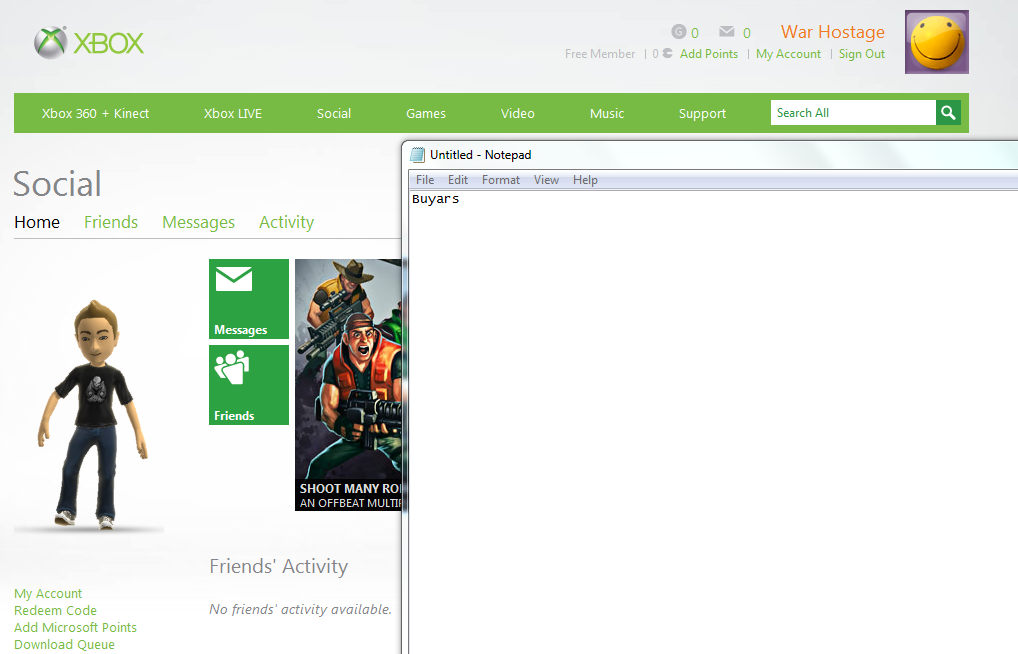The image size is (1018, 654).
Task: Click Add Microsoft Points link
Action: click(x=75, y=627)
